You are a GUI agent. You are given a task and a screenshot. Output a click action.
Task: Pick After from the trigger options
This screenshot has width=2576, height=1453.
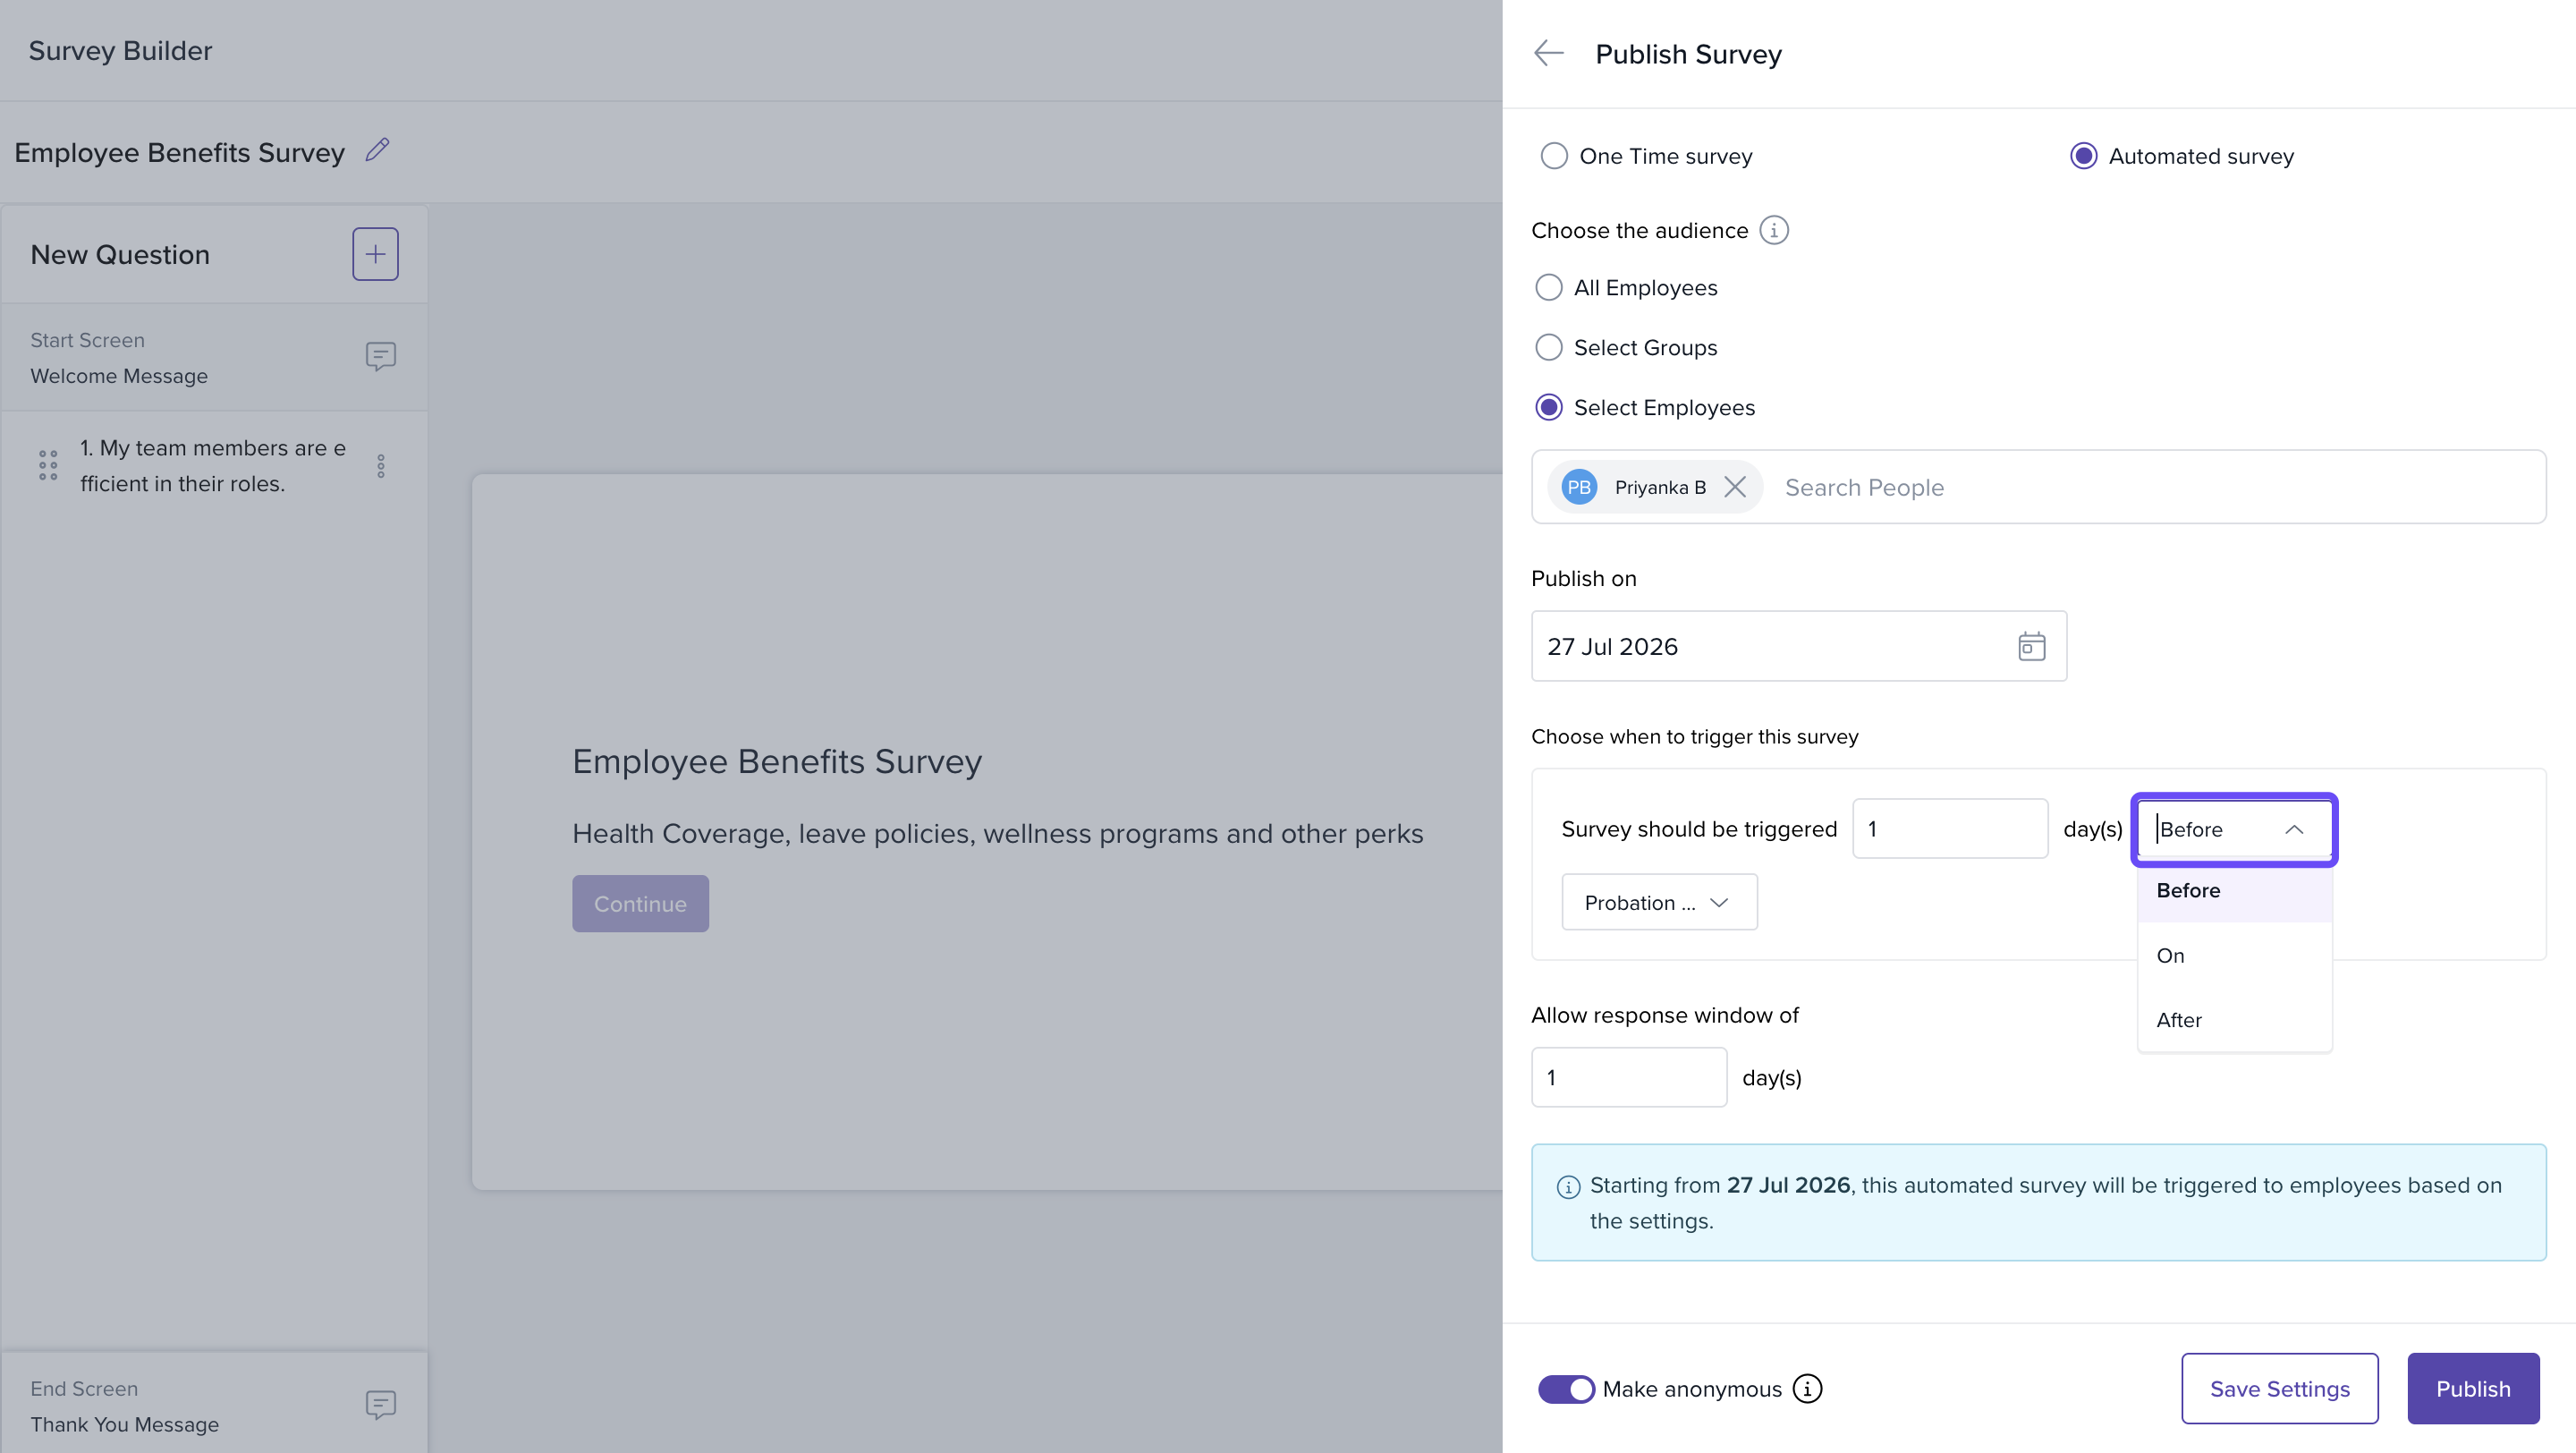tap(2234, 1020)
